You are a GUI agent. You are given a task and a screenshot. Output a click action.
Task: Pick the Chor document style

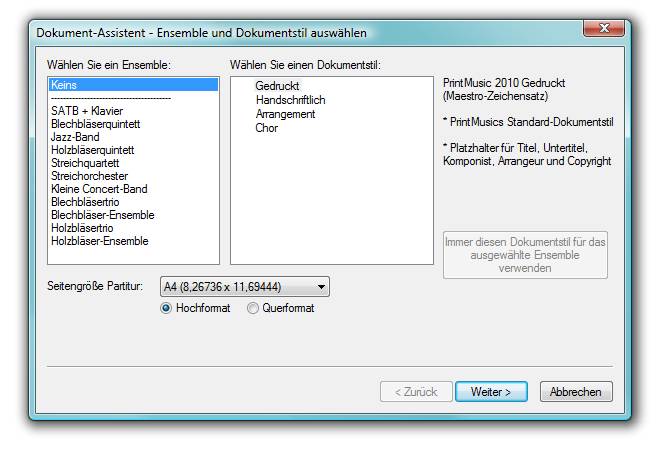click(267, 128)
